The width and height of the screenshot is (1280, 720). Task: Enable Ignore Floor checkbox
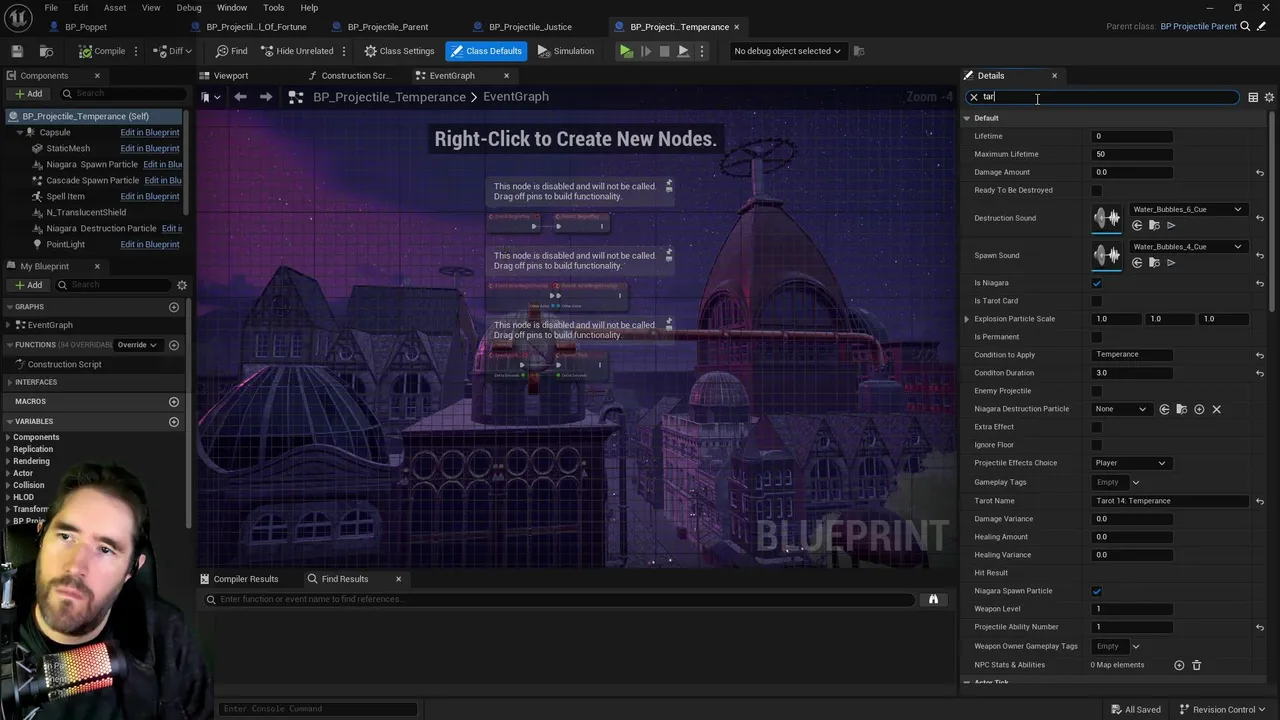pyautogui.click(x=1097, y=445)
